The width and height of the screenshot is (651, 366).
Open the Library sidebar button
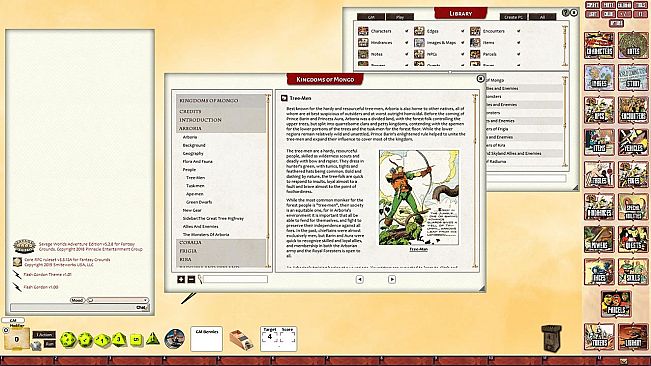[x=633, y=337]
